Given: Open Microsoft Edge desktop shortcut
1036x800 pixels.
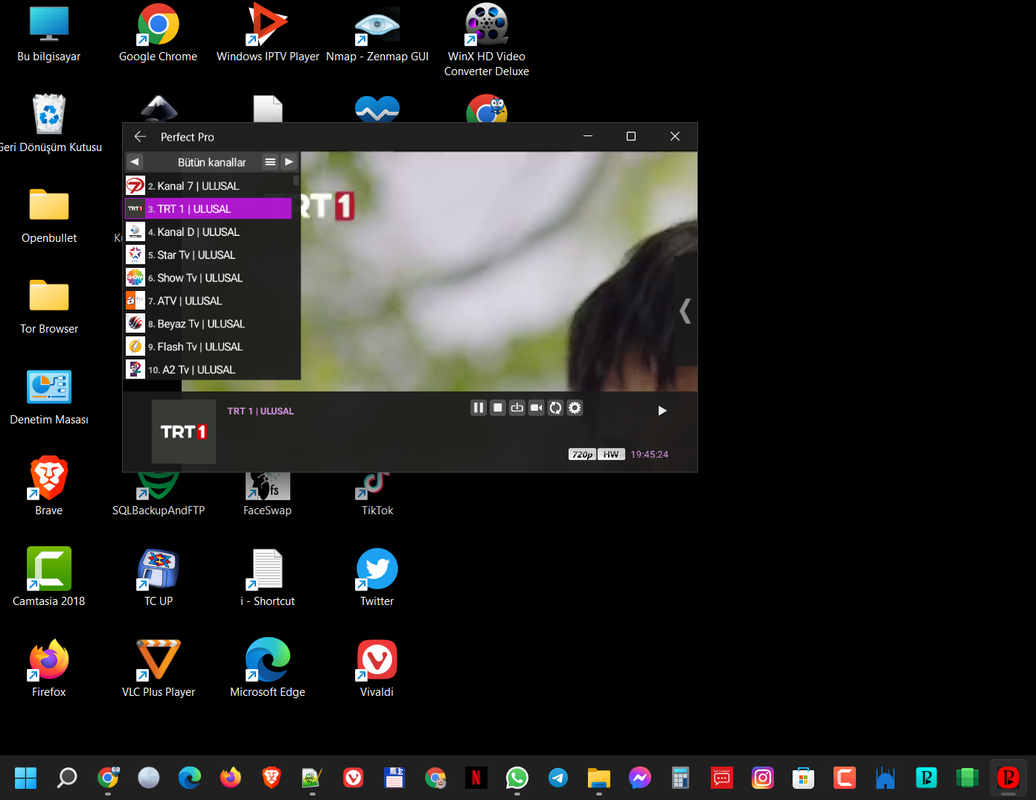Looking at the screenshot, I should 268,669.
